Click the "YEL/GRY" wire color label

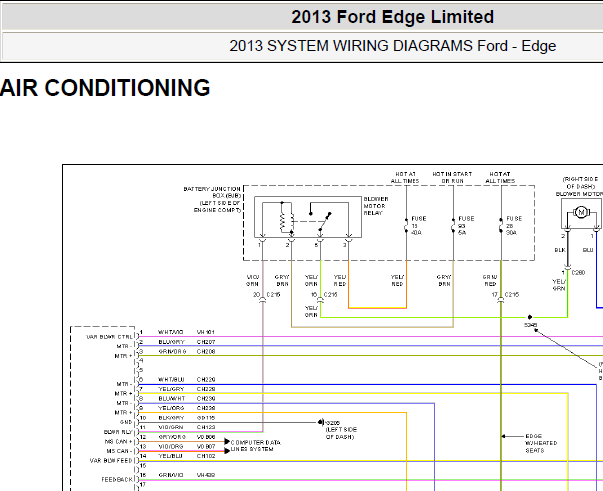coord(171,389)
